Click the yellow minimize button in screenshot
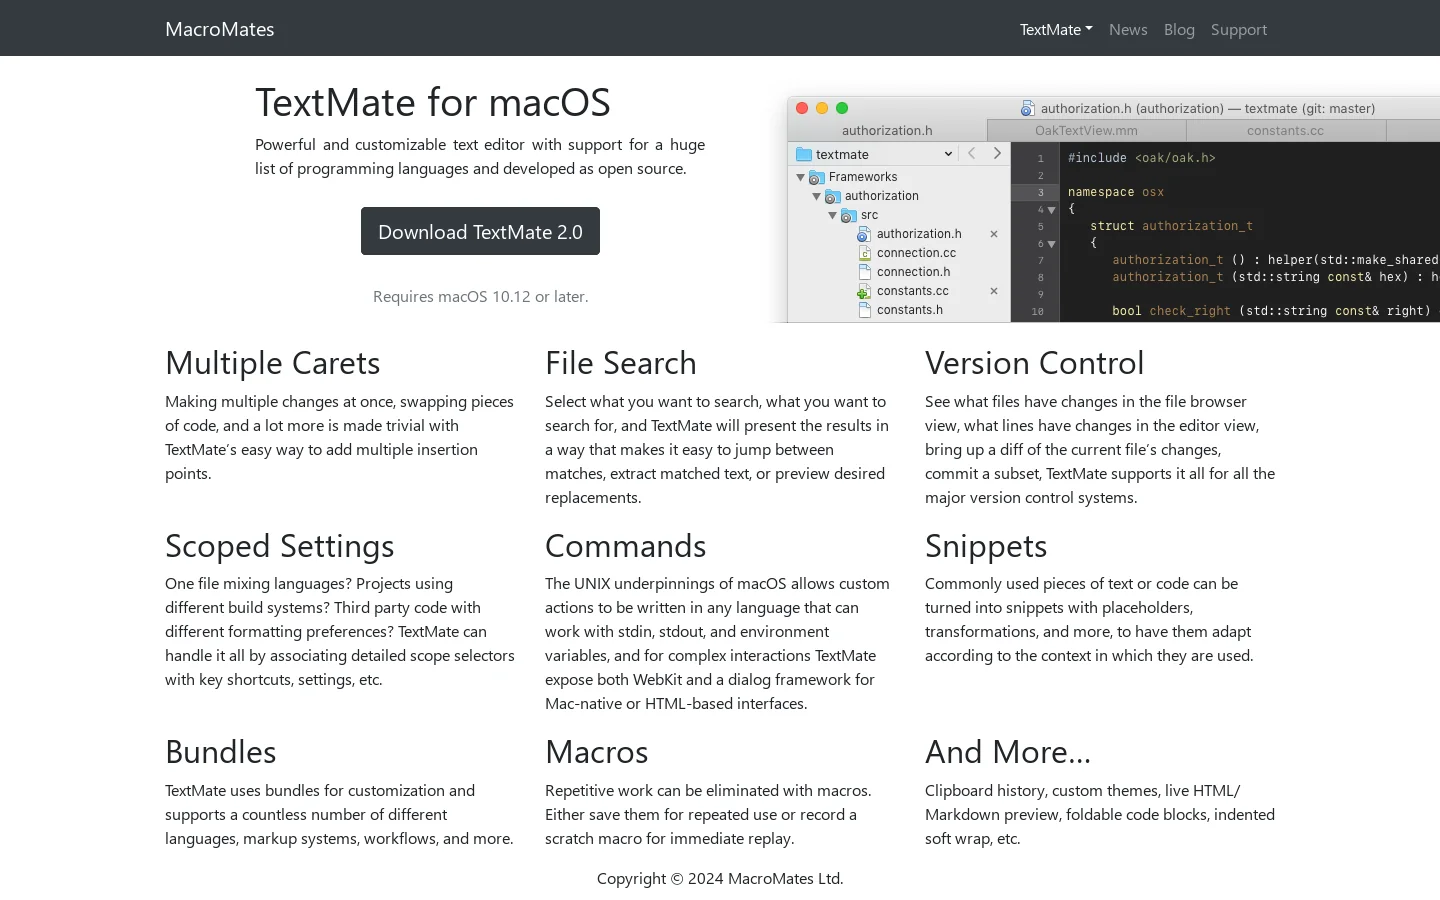This screenshot has width=1440, height=900. click(822, 108)
